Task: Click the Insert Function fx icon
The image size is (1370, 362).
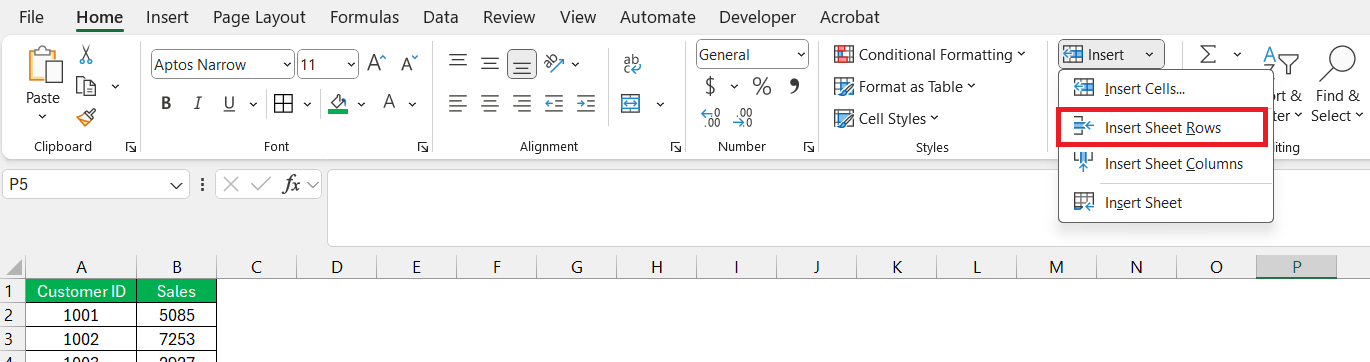Action: point(292,184)
